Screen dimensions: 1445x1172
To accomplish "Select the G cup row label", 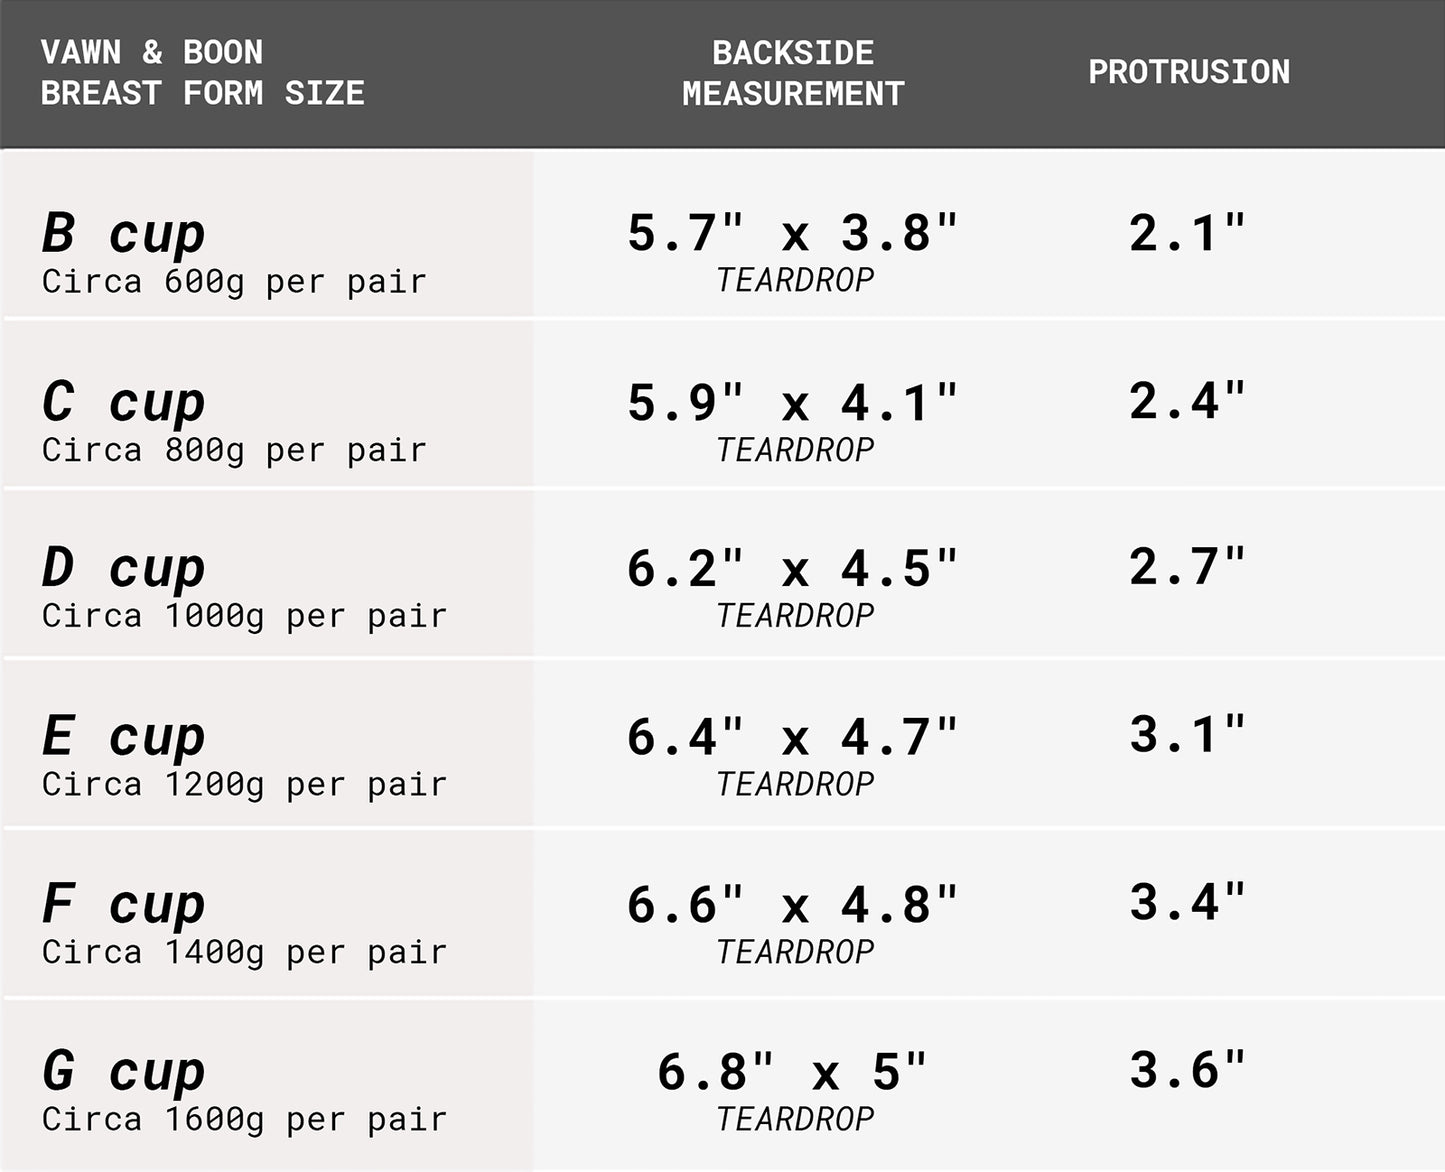I will [123, 1071].
